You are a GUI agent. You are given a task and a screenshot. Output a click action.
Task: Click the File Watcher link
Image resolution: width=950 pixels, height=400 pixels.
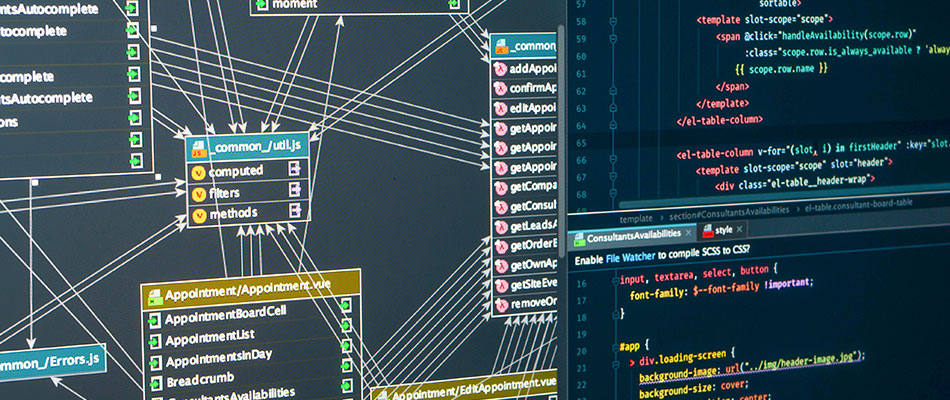625,259
